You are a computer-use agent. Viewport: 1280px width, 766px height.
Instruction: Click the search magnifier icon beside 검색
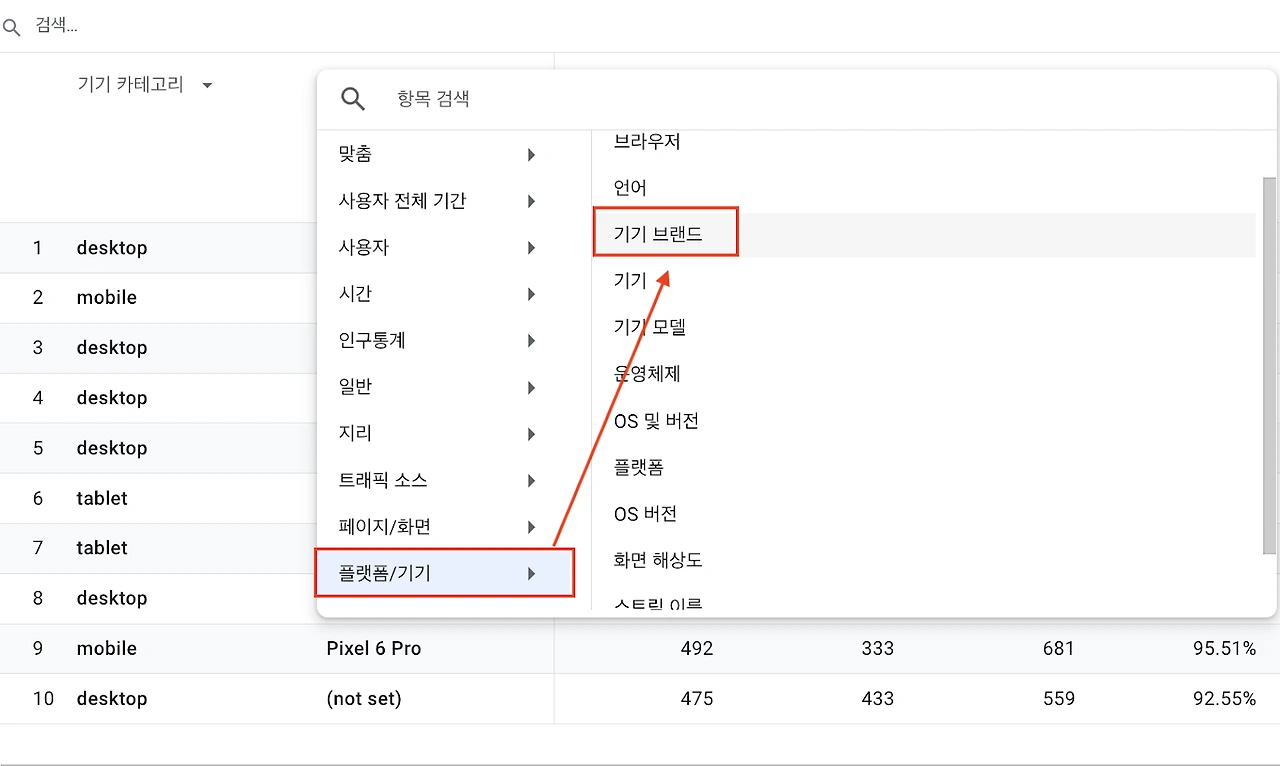[11, 27]
